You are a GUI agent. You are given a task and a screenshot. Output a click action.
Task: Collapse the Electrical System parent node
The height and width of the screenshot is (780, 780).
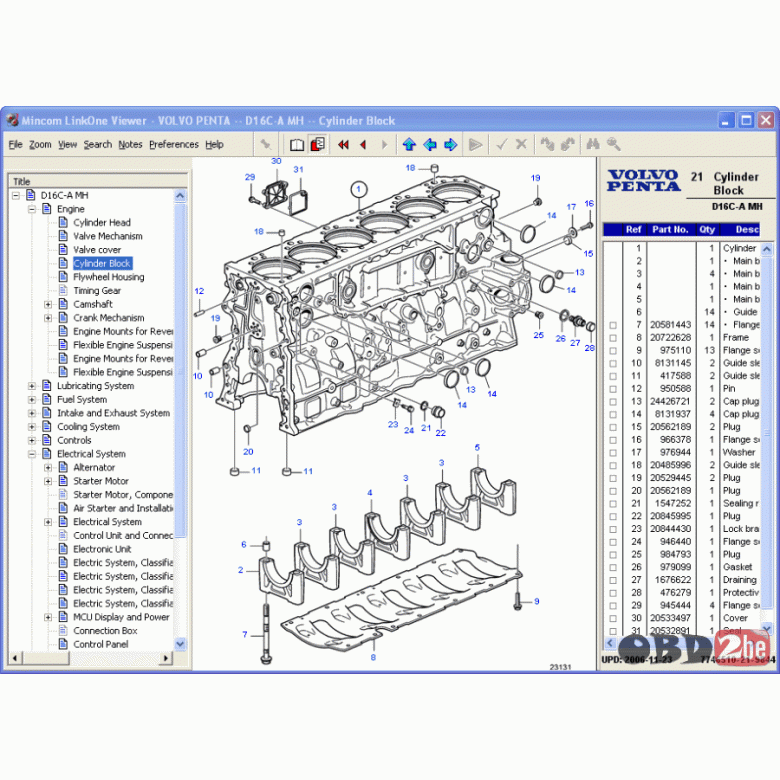[x=32, y=454]
